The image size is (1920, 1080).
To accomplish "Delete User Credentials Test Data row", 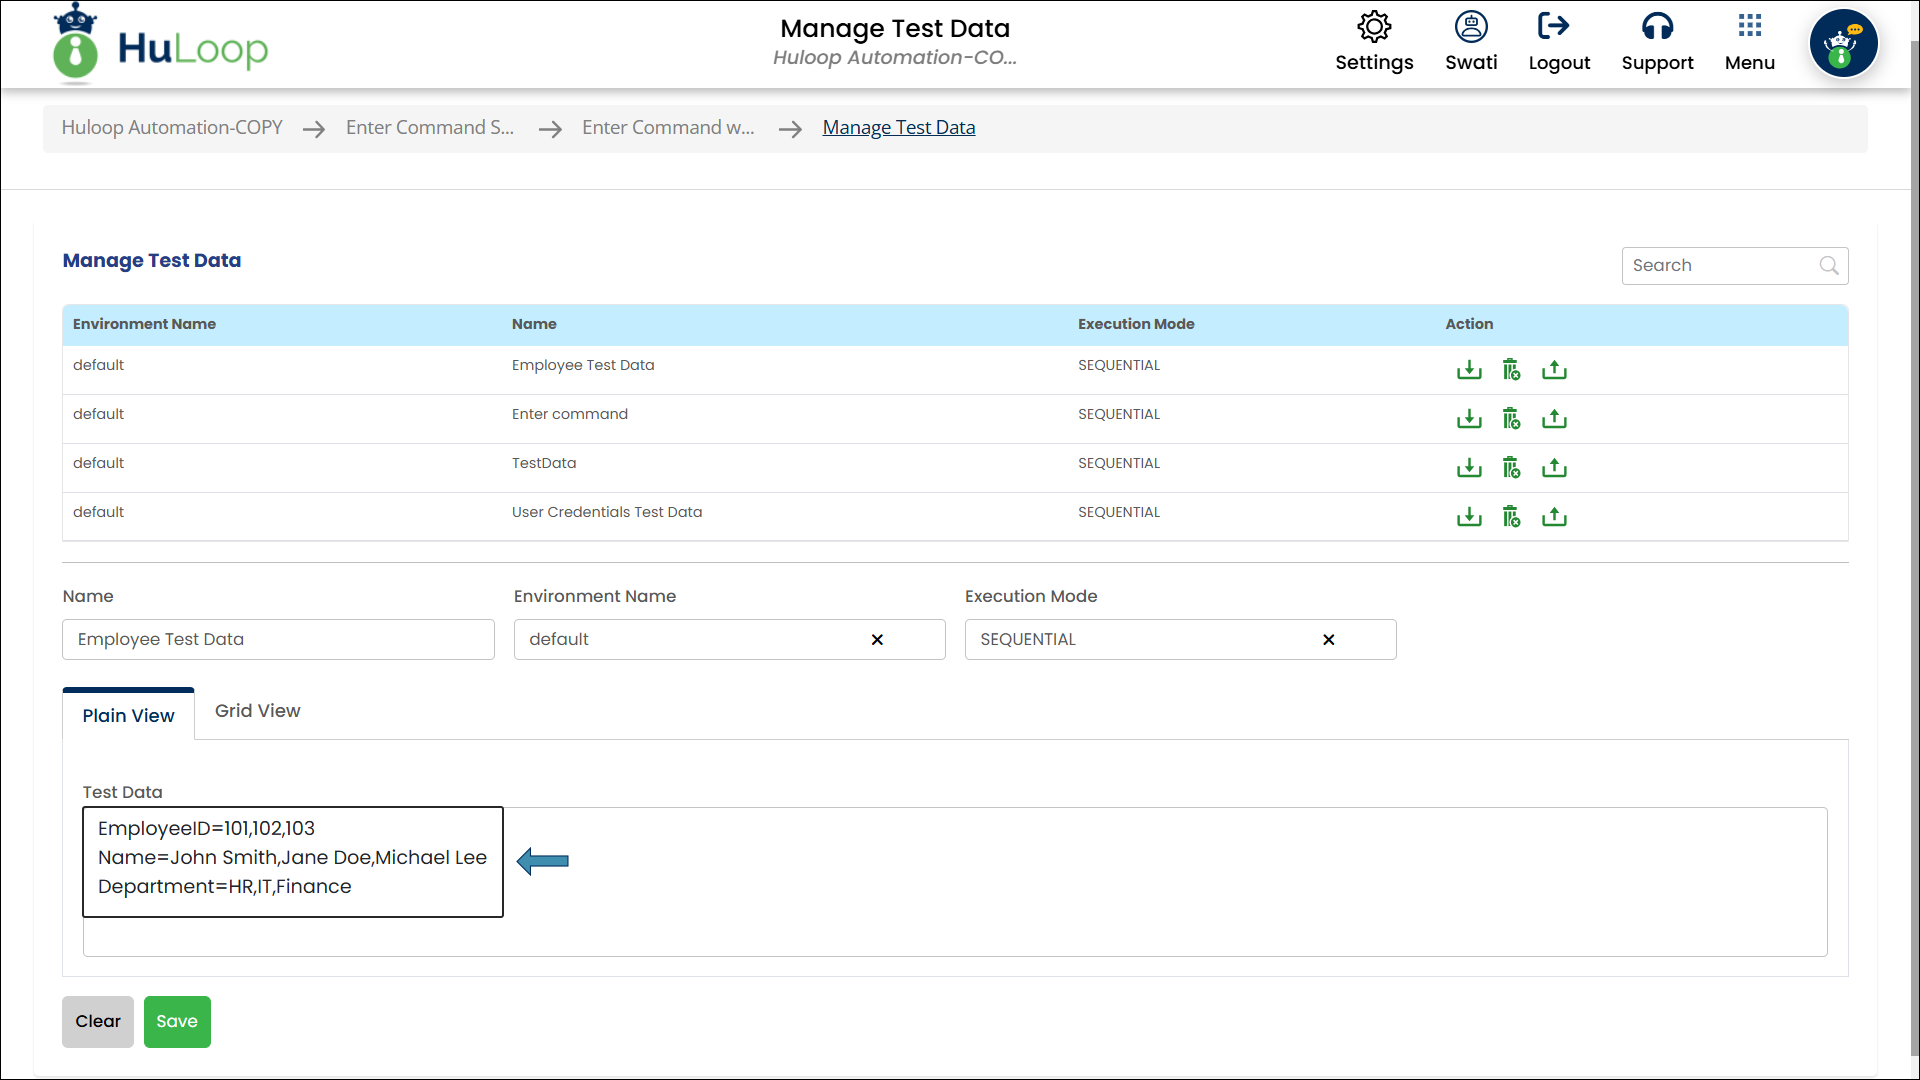I will [x=1511, y=517].
